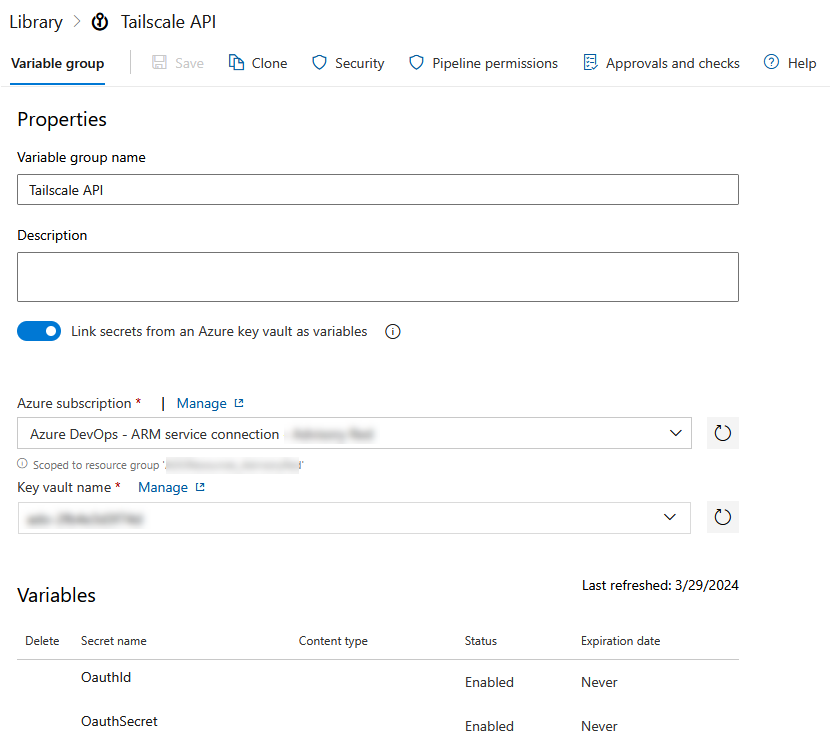Click the variable group icon beside Tailscale API
Viewport: 830px width, 747px height.
coord(100,22)
